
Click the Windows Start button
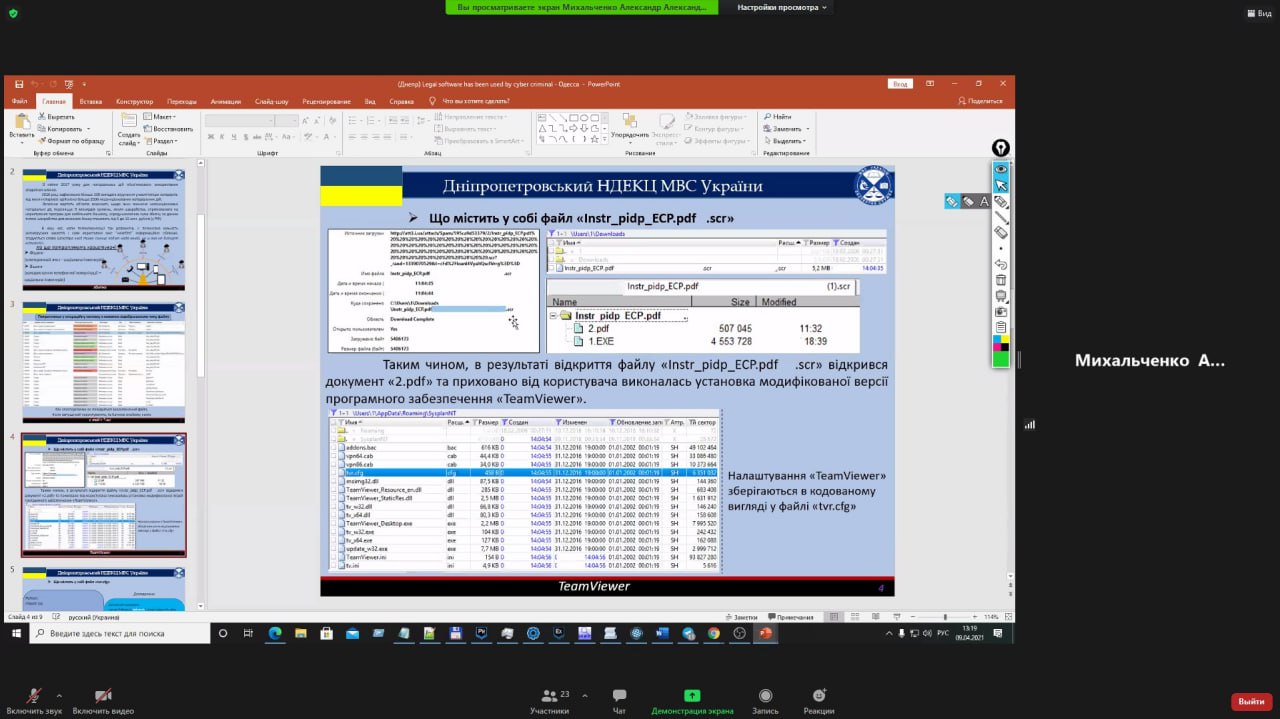(16, 633)
